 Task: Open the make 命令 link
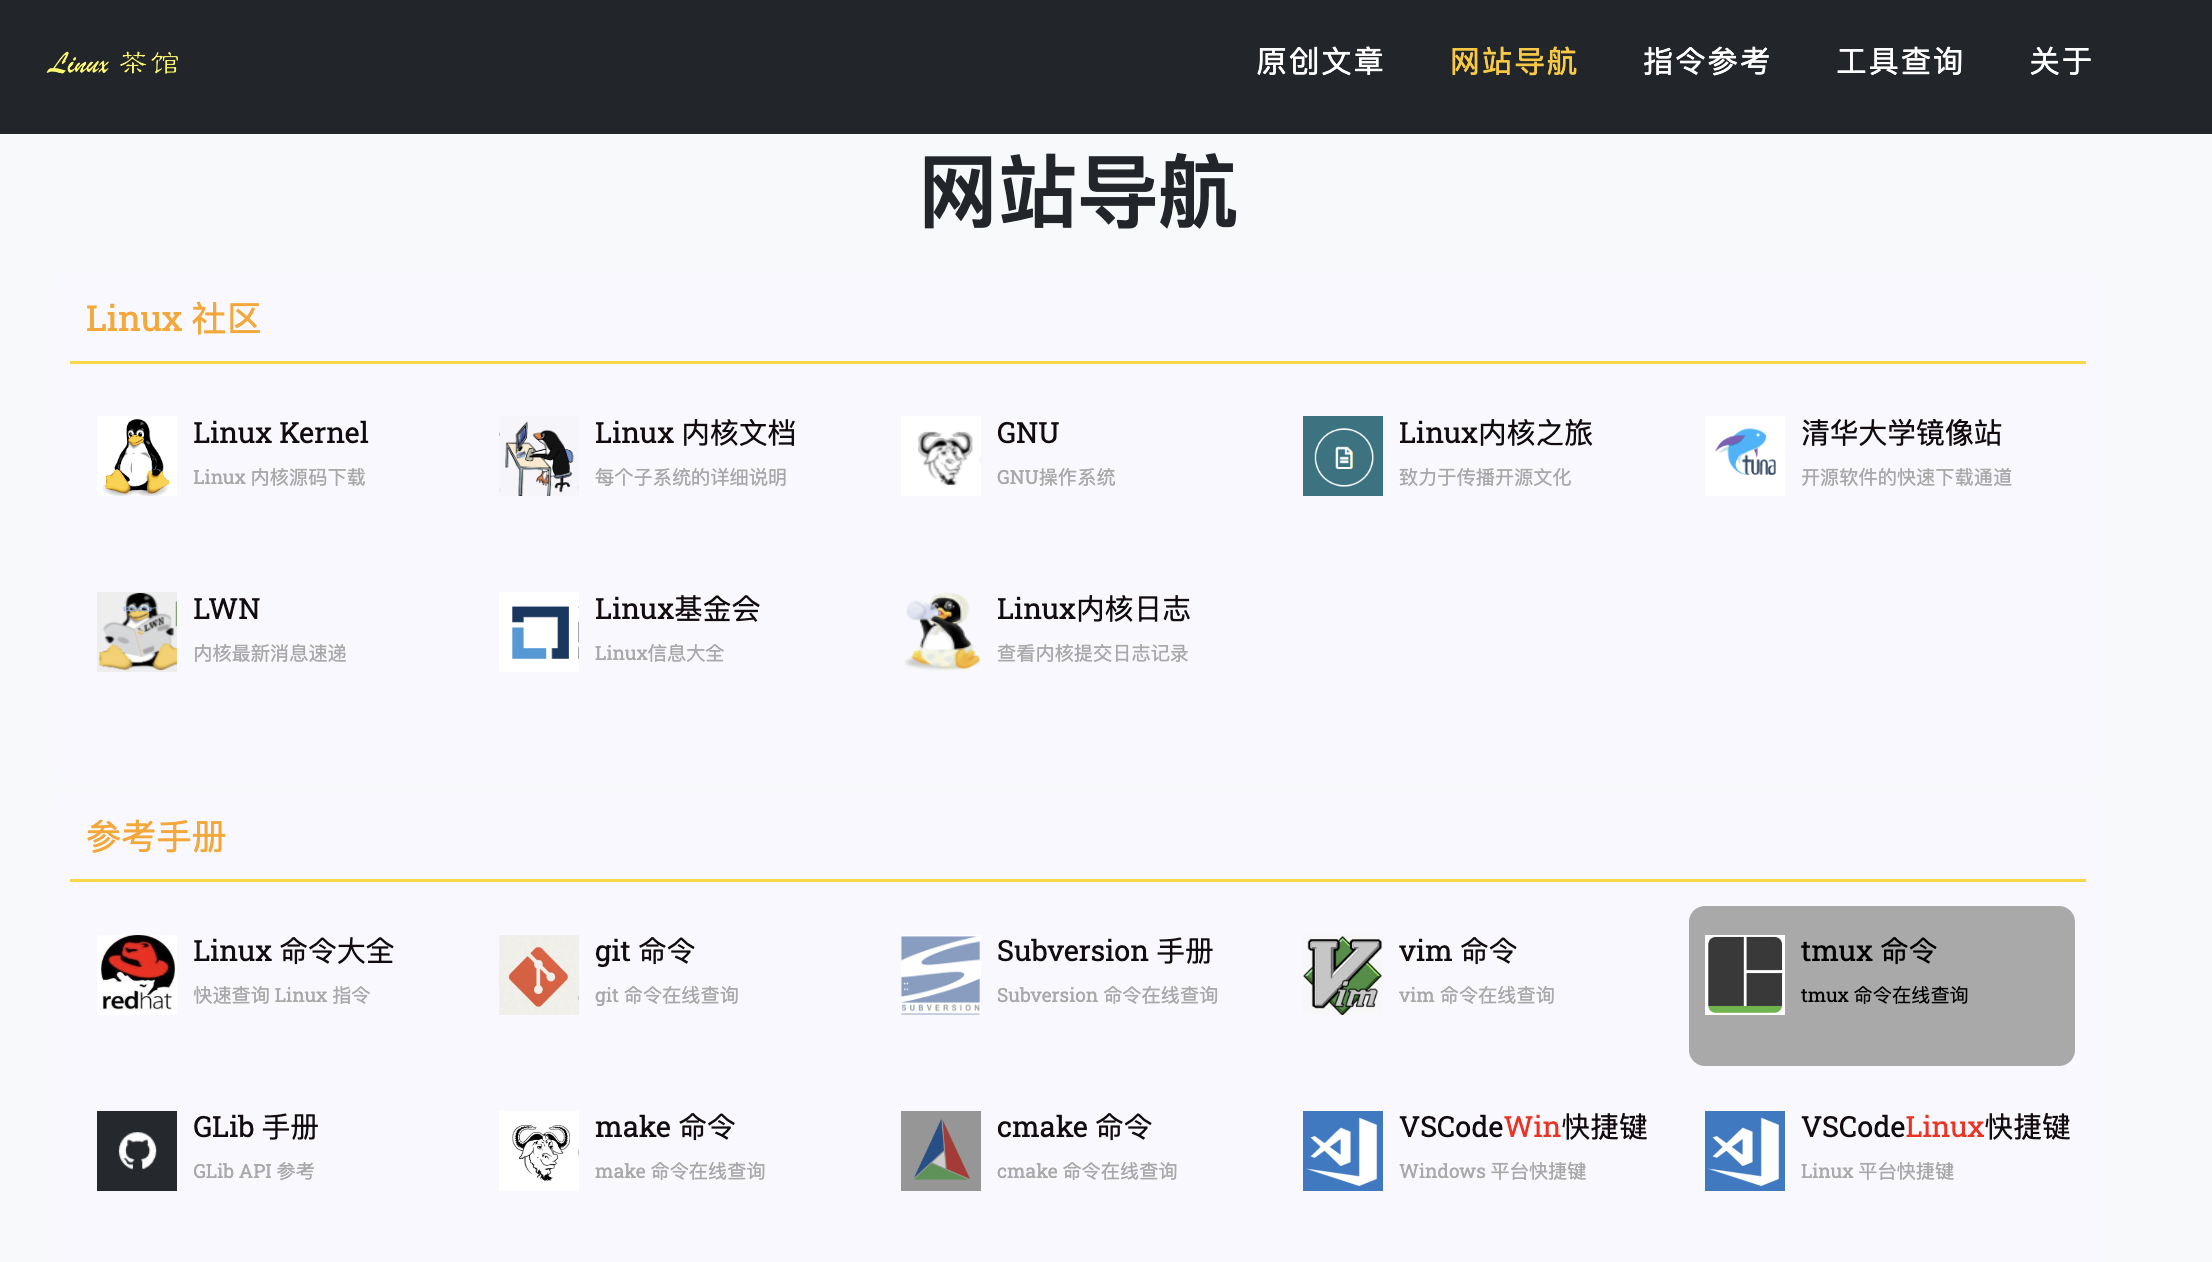(665, 1127)
